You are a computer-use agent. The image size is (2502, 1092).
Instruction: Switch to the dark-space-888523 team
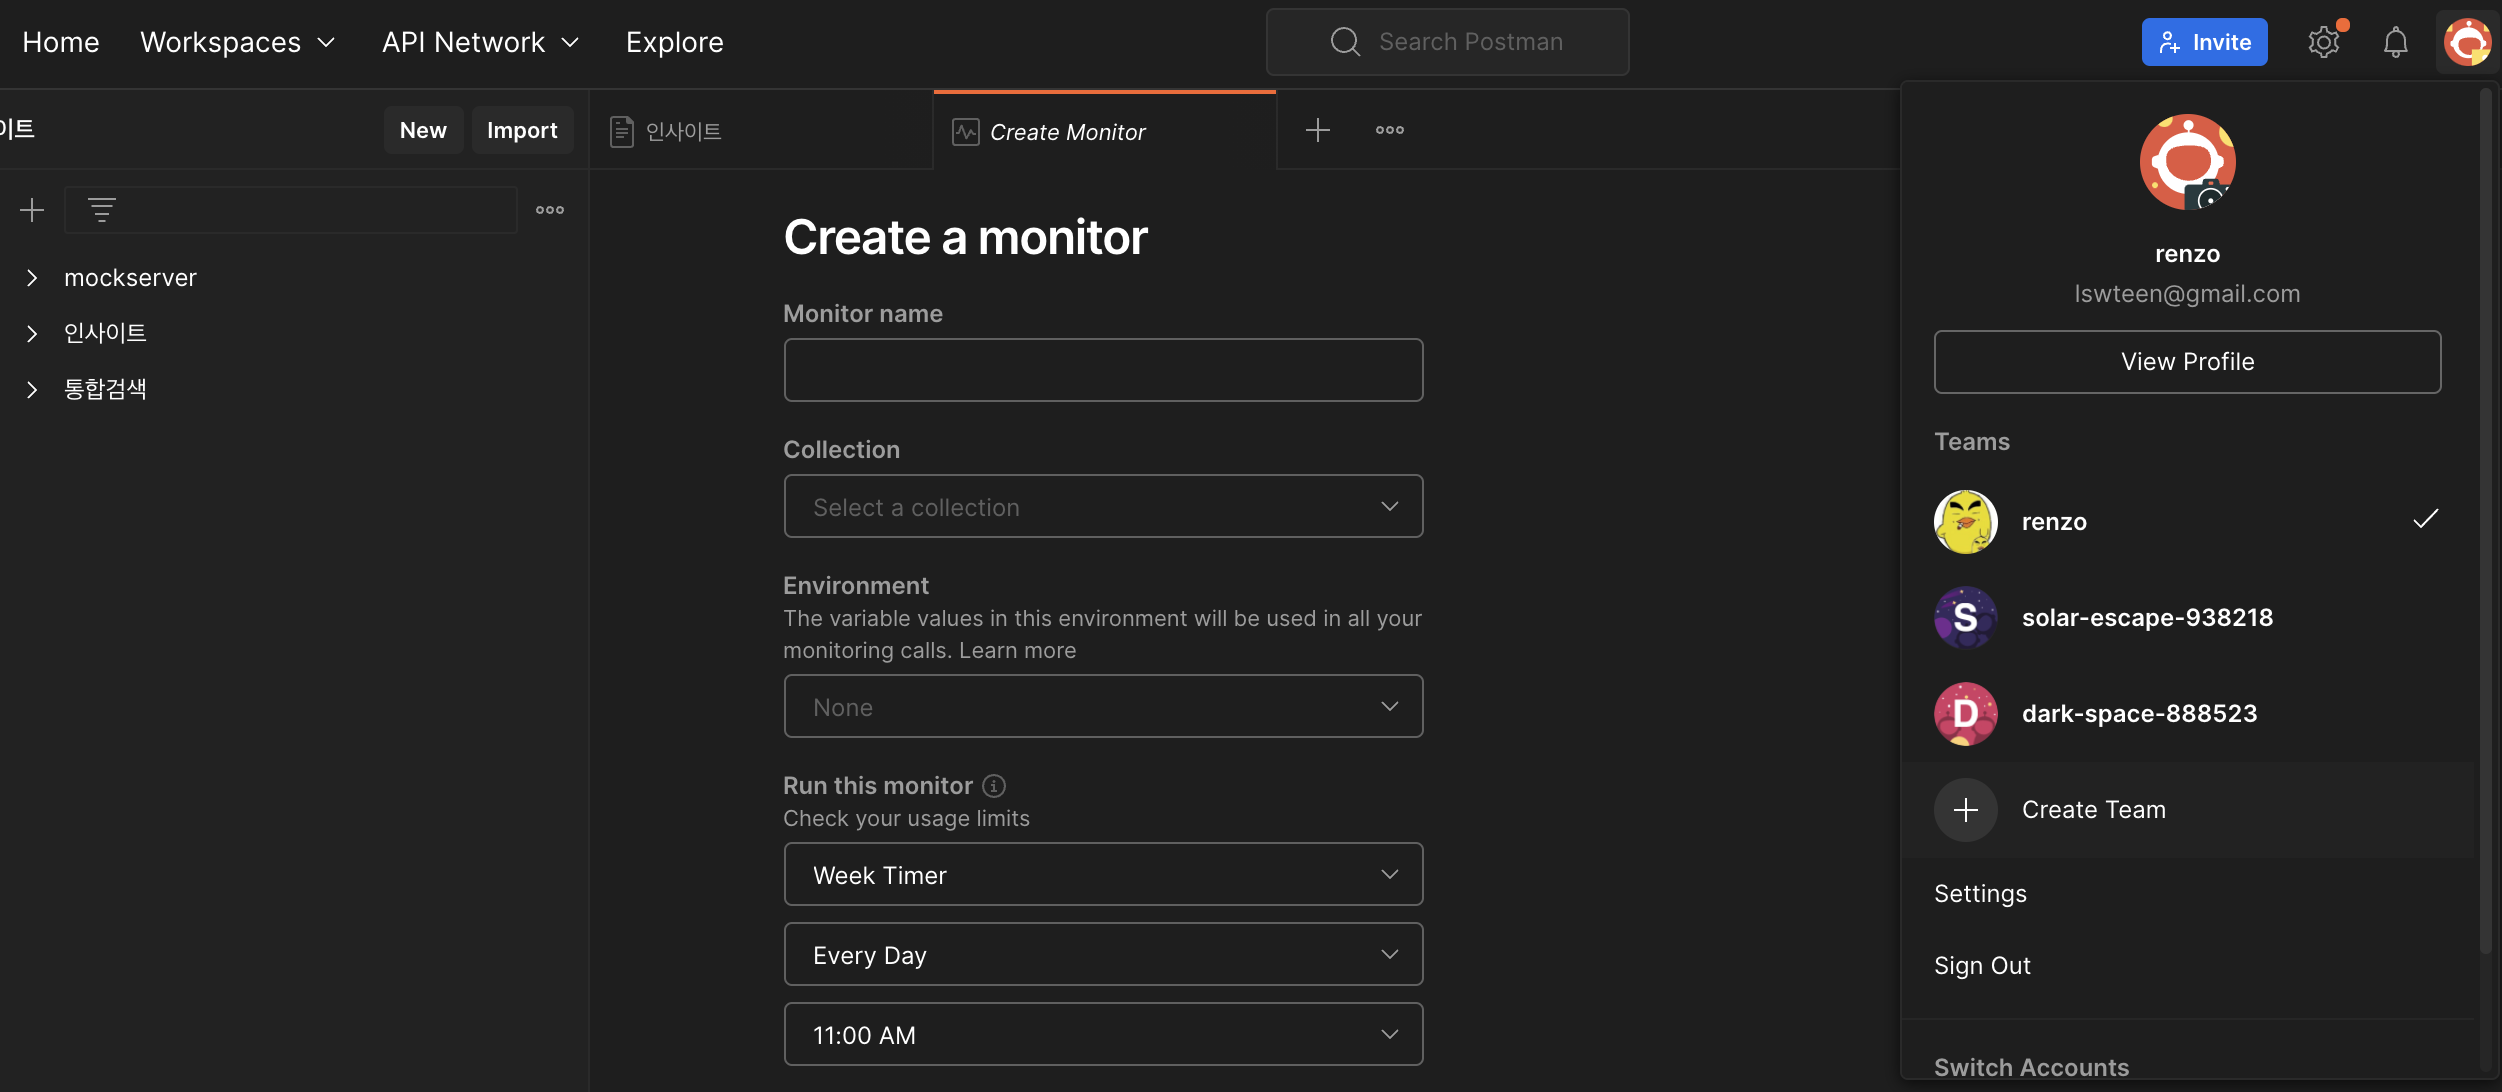tap(2138, 714)
